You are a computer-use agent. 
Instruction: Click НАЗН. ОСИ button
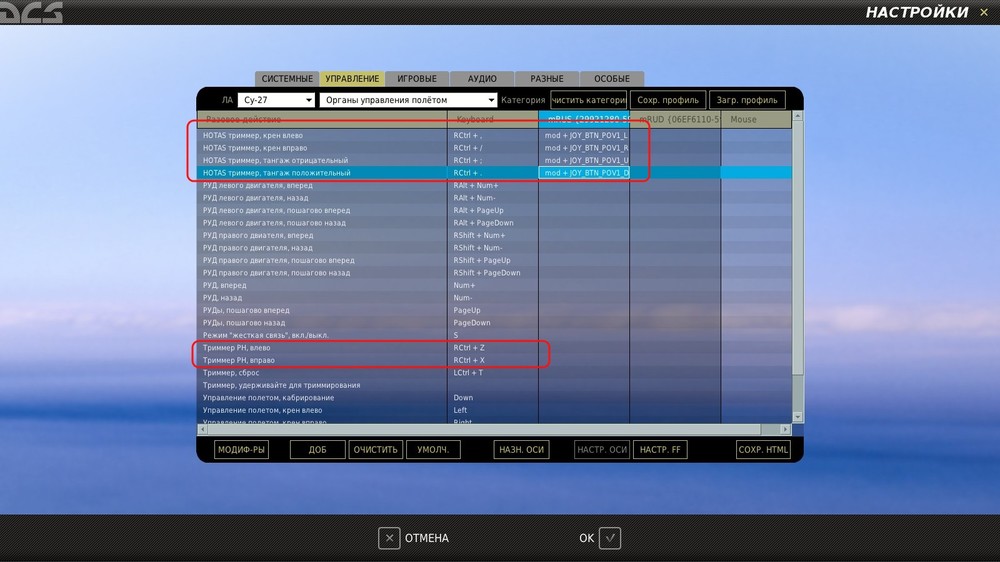[521, 450]
